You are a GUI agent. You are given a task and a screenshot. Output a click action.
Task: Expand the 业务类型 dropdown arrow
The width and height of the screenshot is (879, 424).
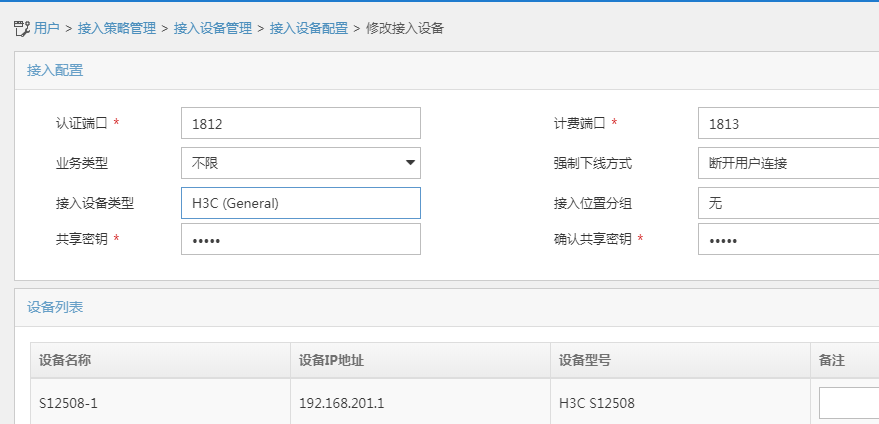(x=410, y=162)
